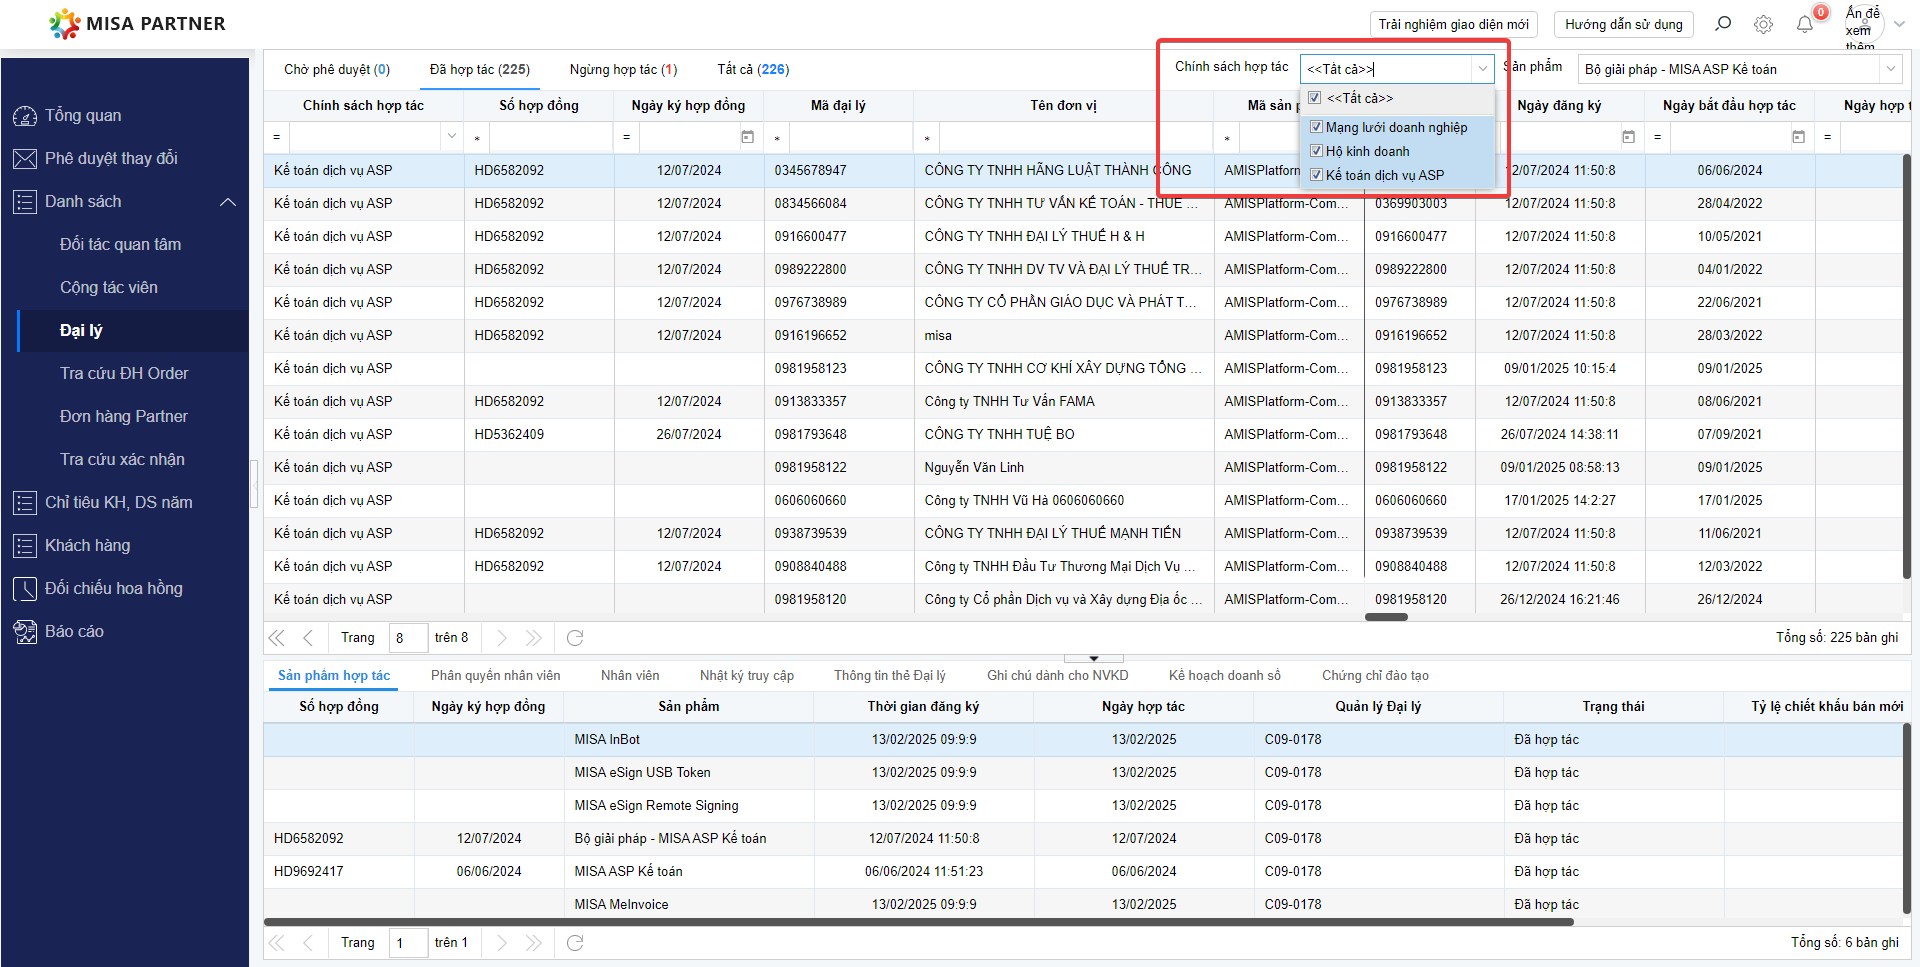
Task: Switch to Ngừng hợp tác (1) tab
Action: pyautogui.click(x=623, y=69)
